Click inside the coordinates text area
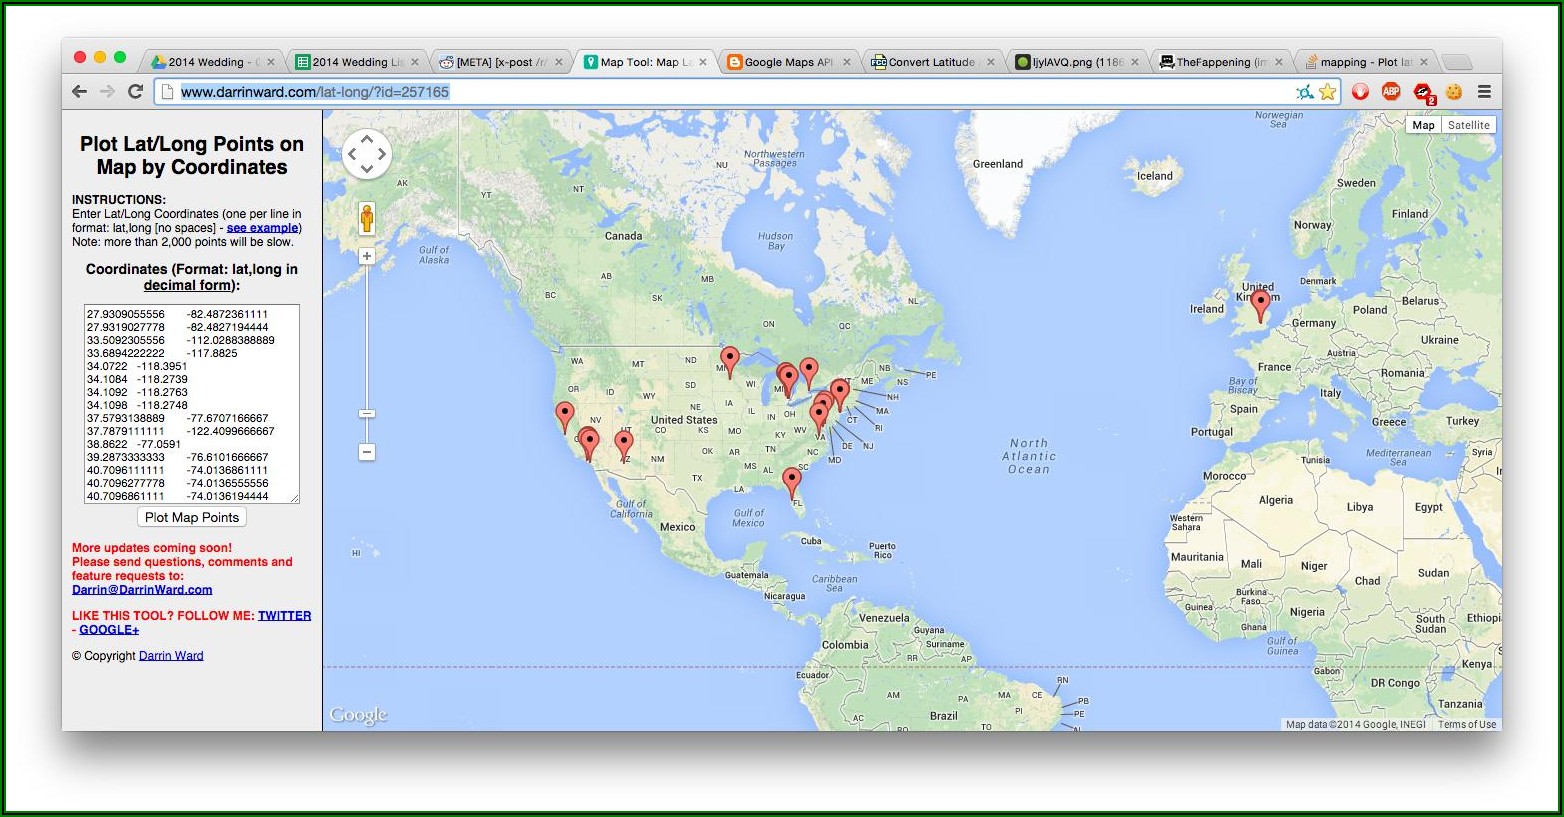 191,403
